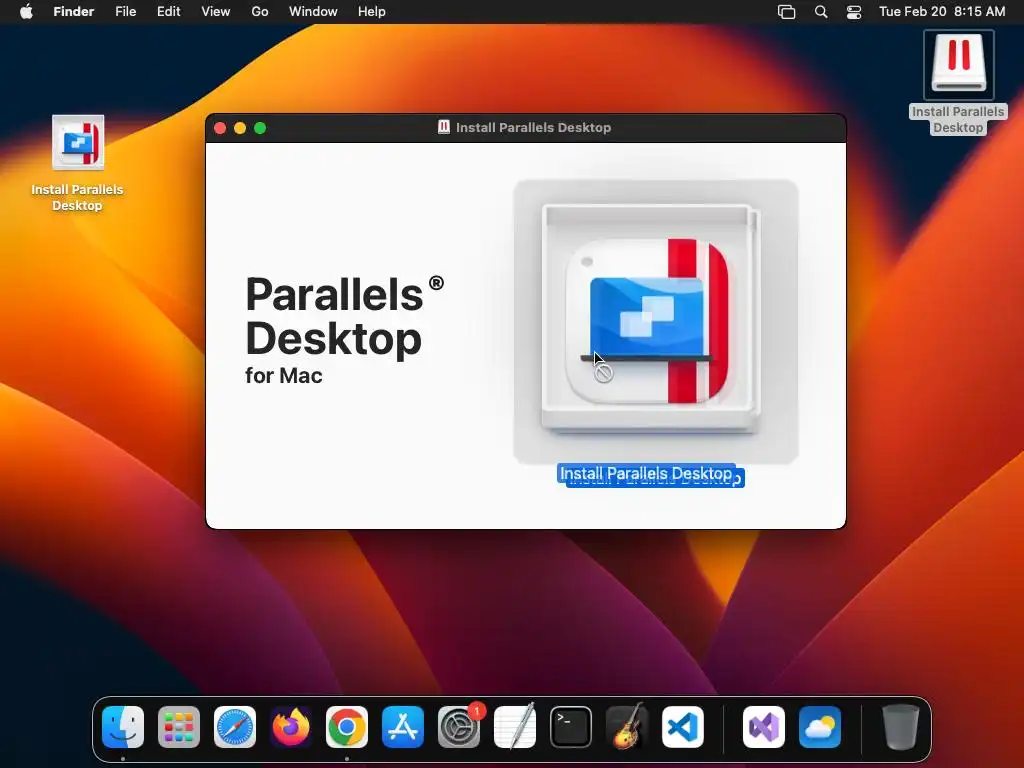Open Control Center in menu bar
Image resolution: width=1024 pixels, height=768 pixels.
coord(854,12)
